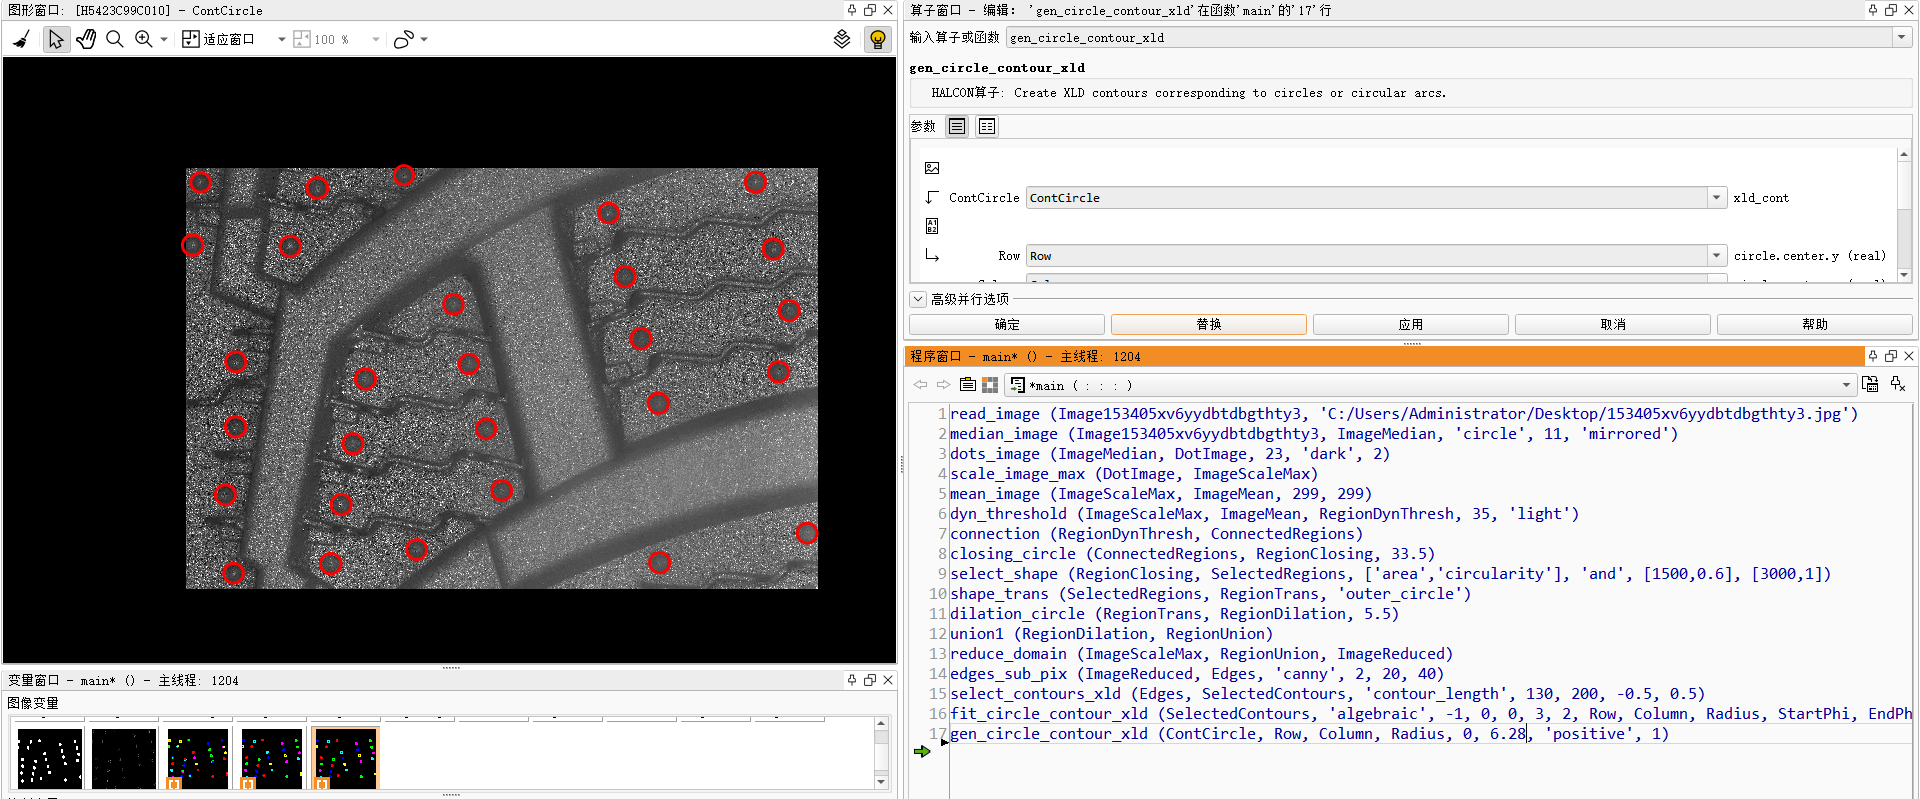Viewport: 1920px width, 799px height.
Task: Click the clipboard icon in program toolbar
Action: (967, 385)
